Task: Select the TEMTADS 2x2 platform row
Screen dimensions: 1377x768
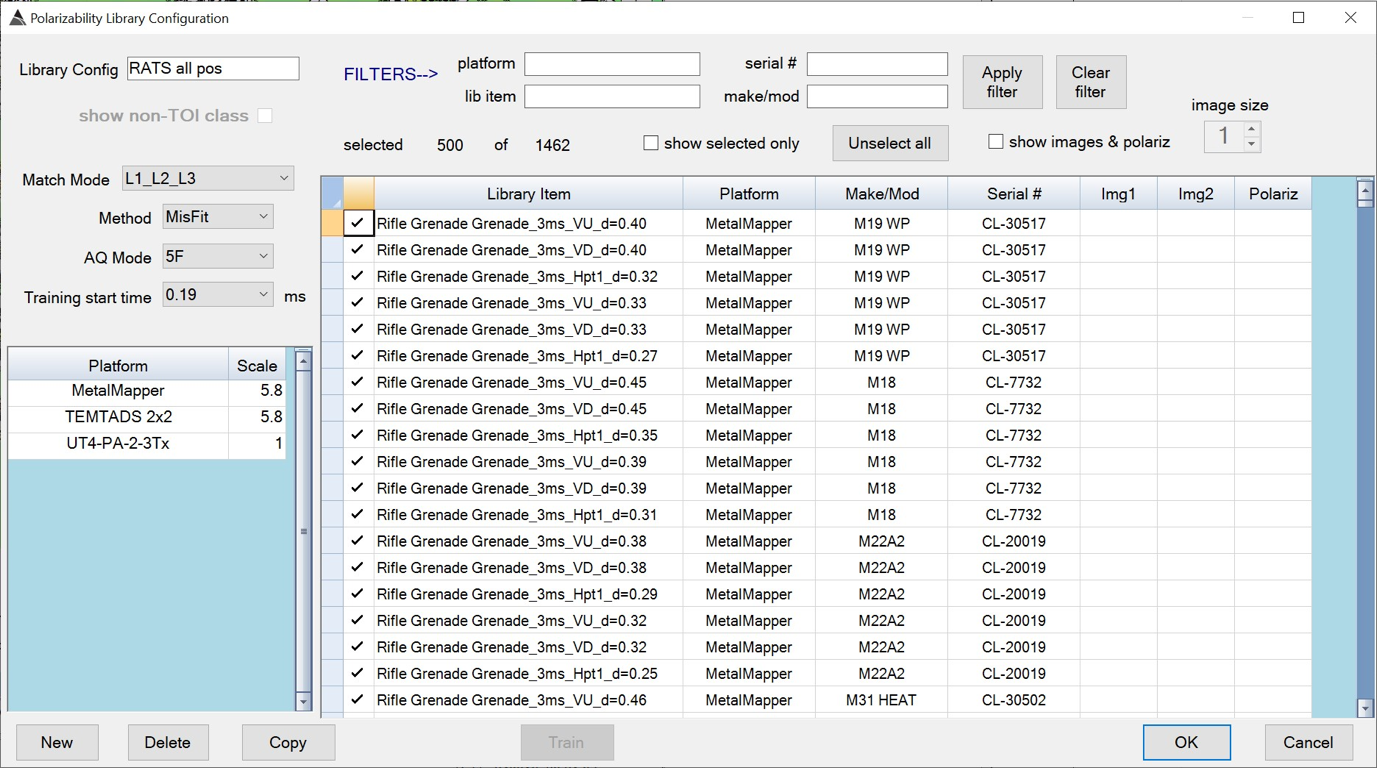Action: (x=118, y=417)
